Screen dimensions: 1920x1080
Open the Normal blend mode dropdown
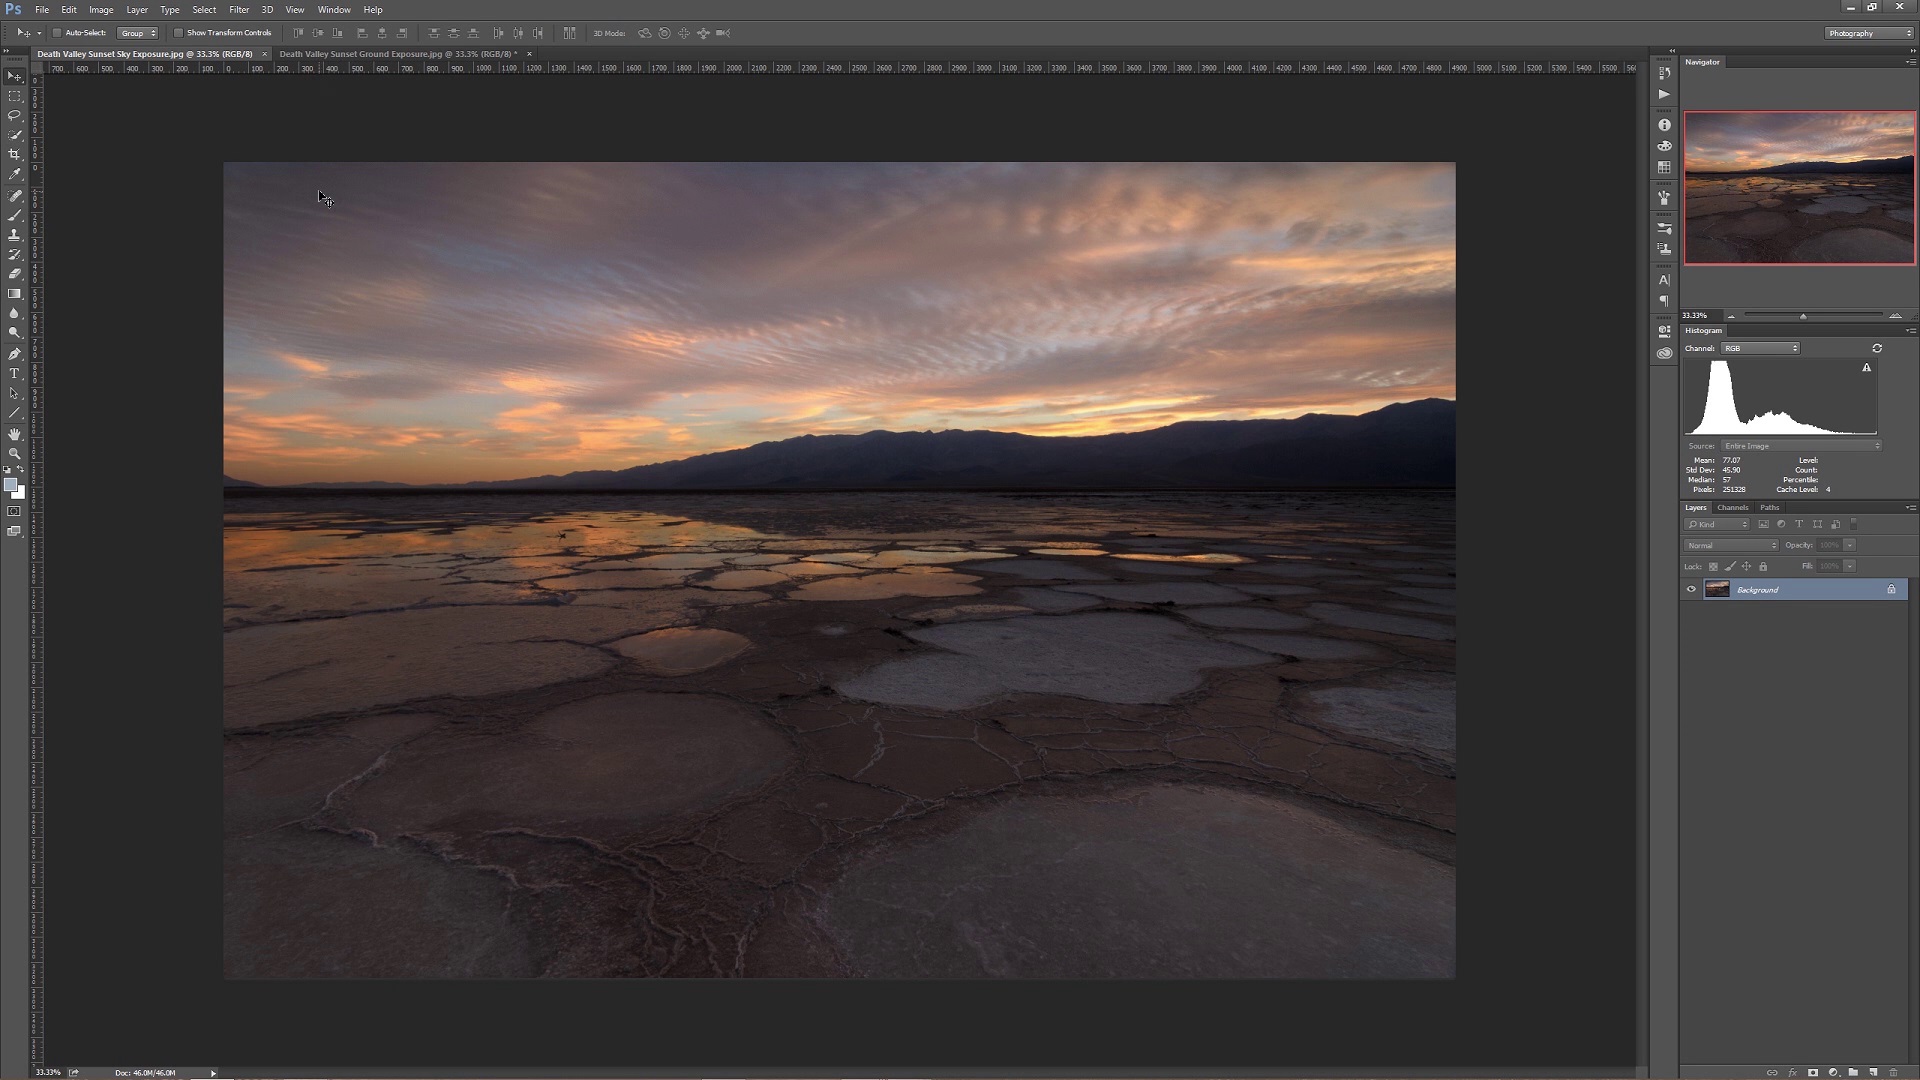click(1731, 546)
